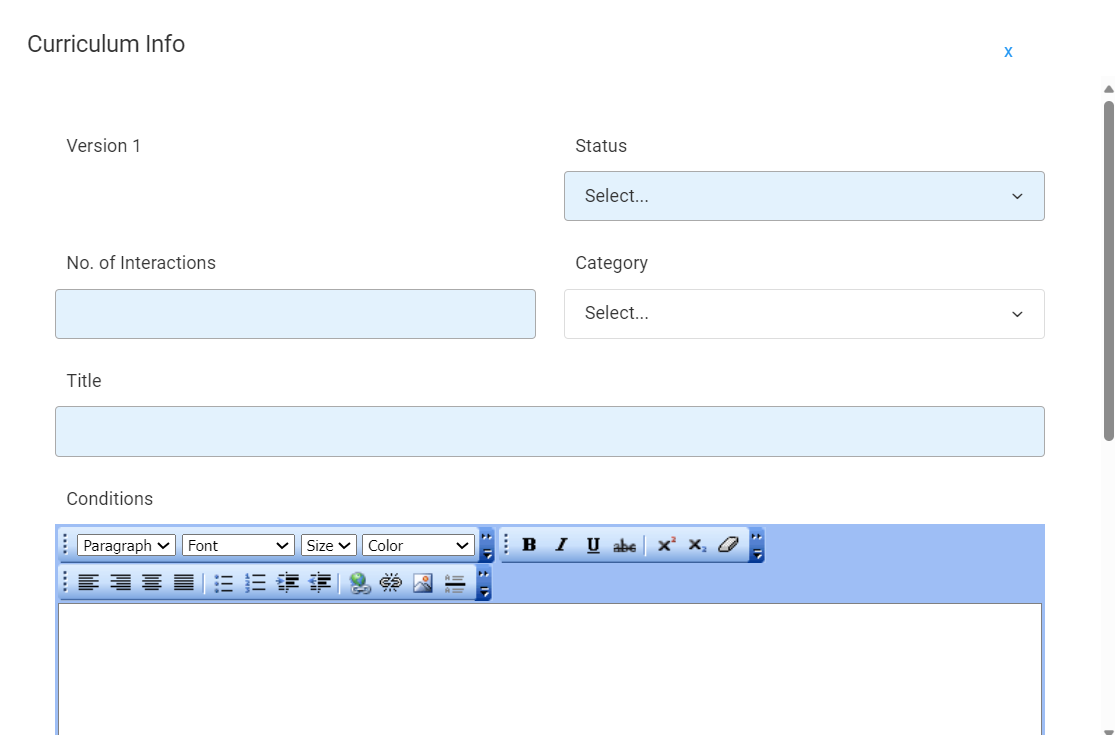Click the eraser remove-formatting icon
This screenshot has height=735, width=1115.
point(729,545)
